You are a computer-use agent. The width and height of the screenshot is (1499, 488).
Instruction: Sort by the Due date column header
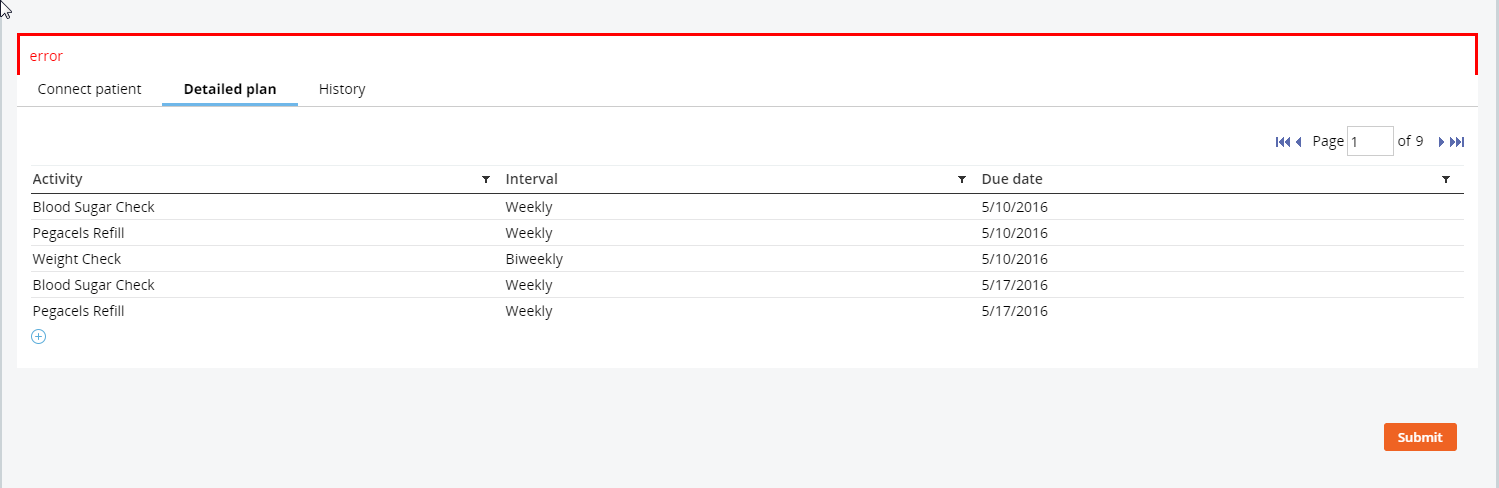pos(1012,179)
